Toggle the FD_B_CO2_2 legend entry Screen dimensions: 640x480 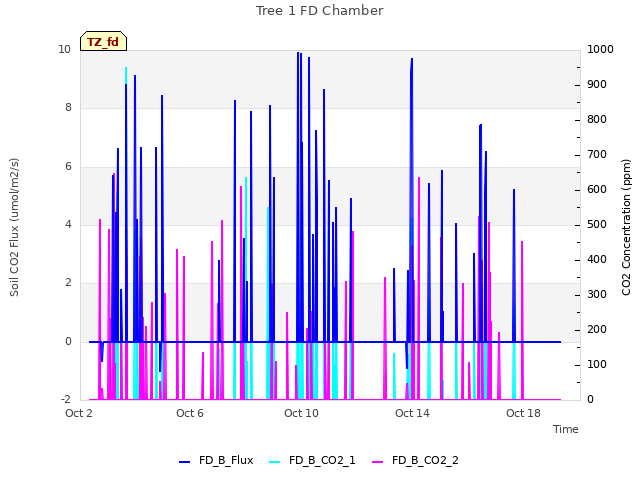click(x=415, y=460)
